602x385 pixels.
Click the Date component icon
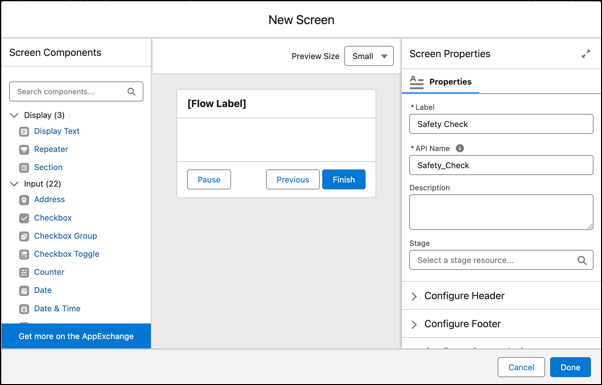pos(24,291)
